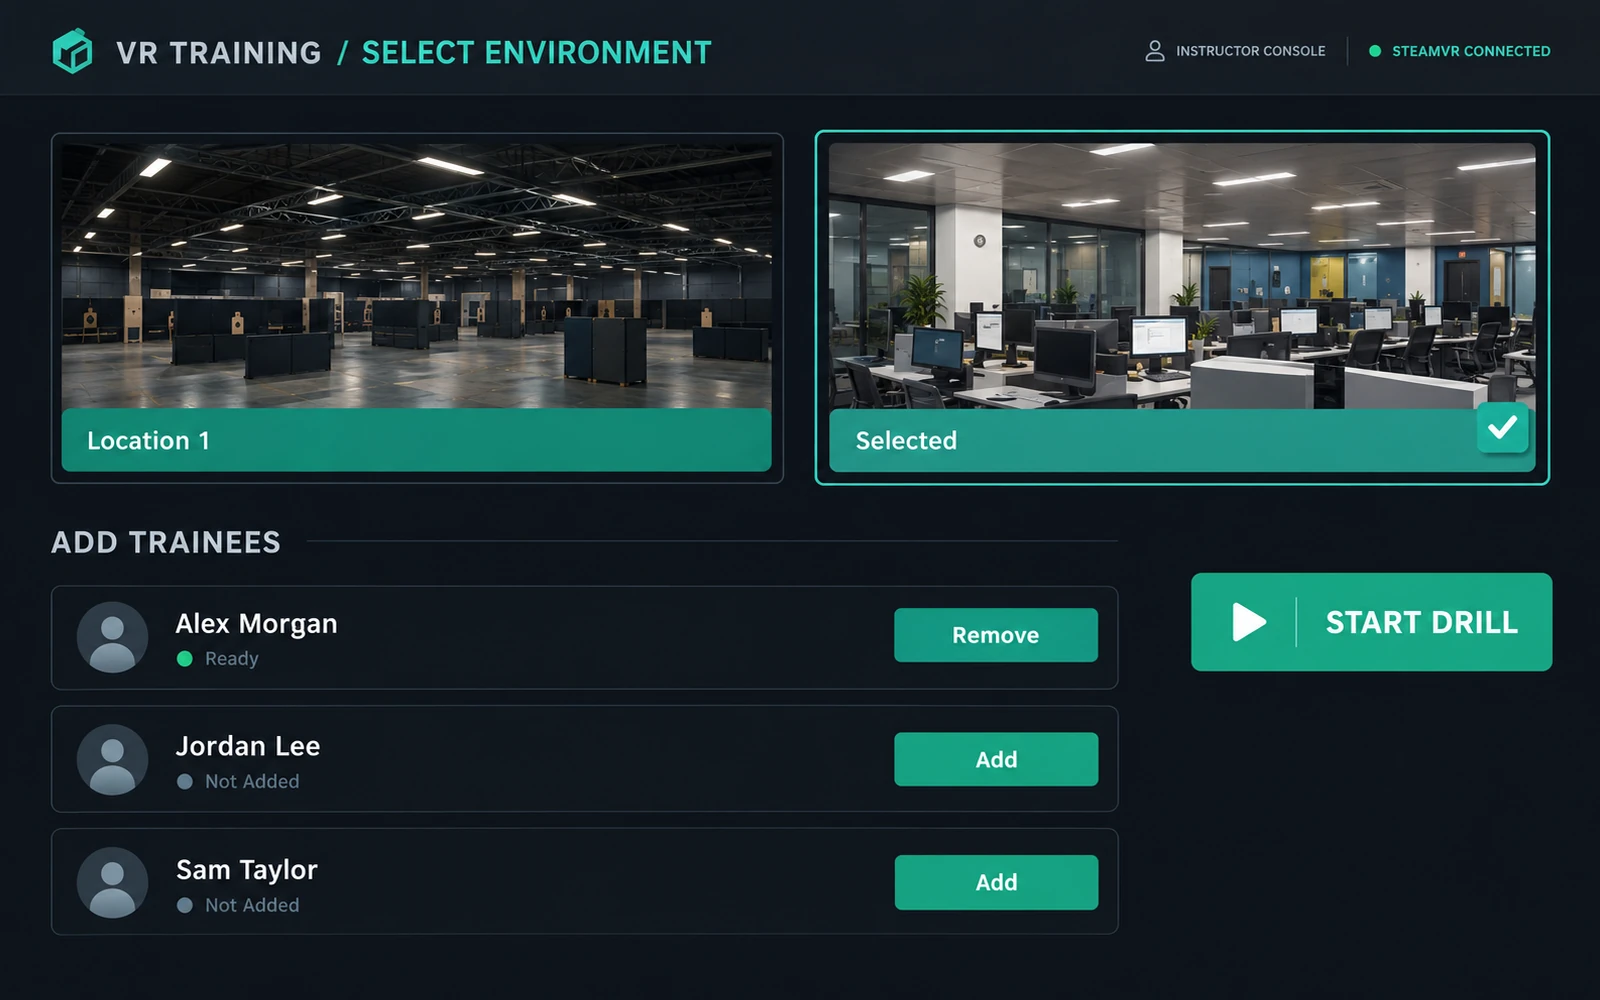1600x1000 pixels.
Task: Click the green Ready dot for Alex Morgan
Action: coord(184,659)
